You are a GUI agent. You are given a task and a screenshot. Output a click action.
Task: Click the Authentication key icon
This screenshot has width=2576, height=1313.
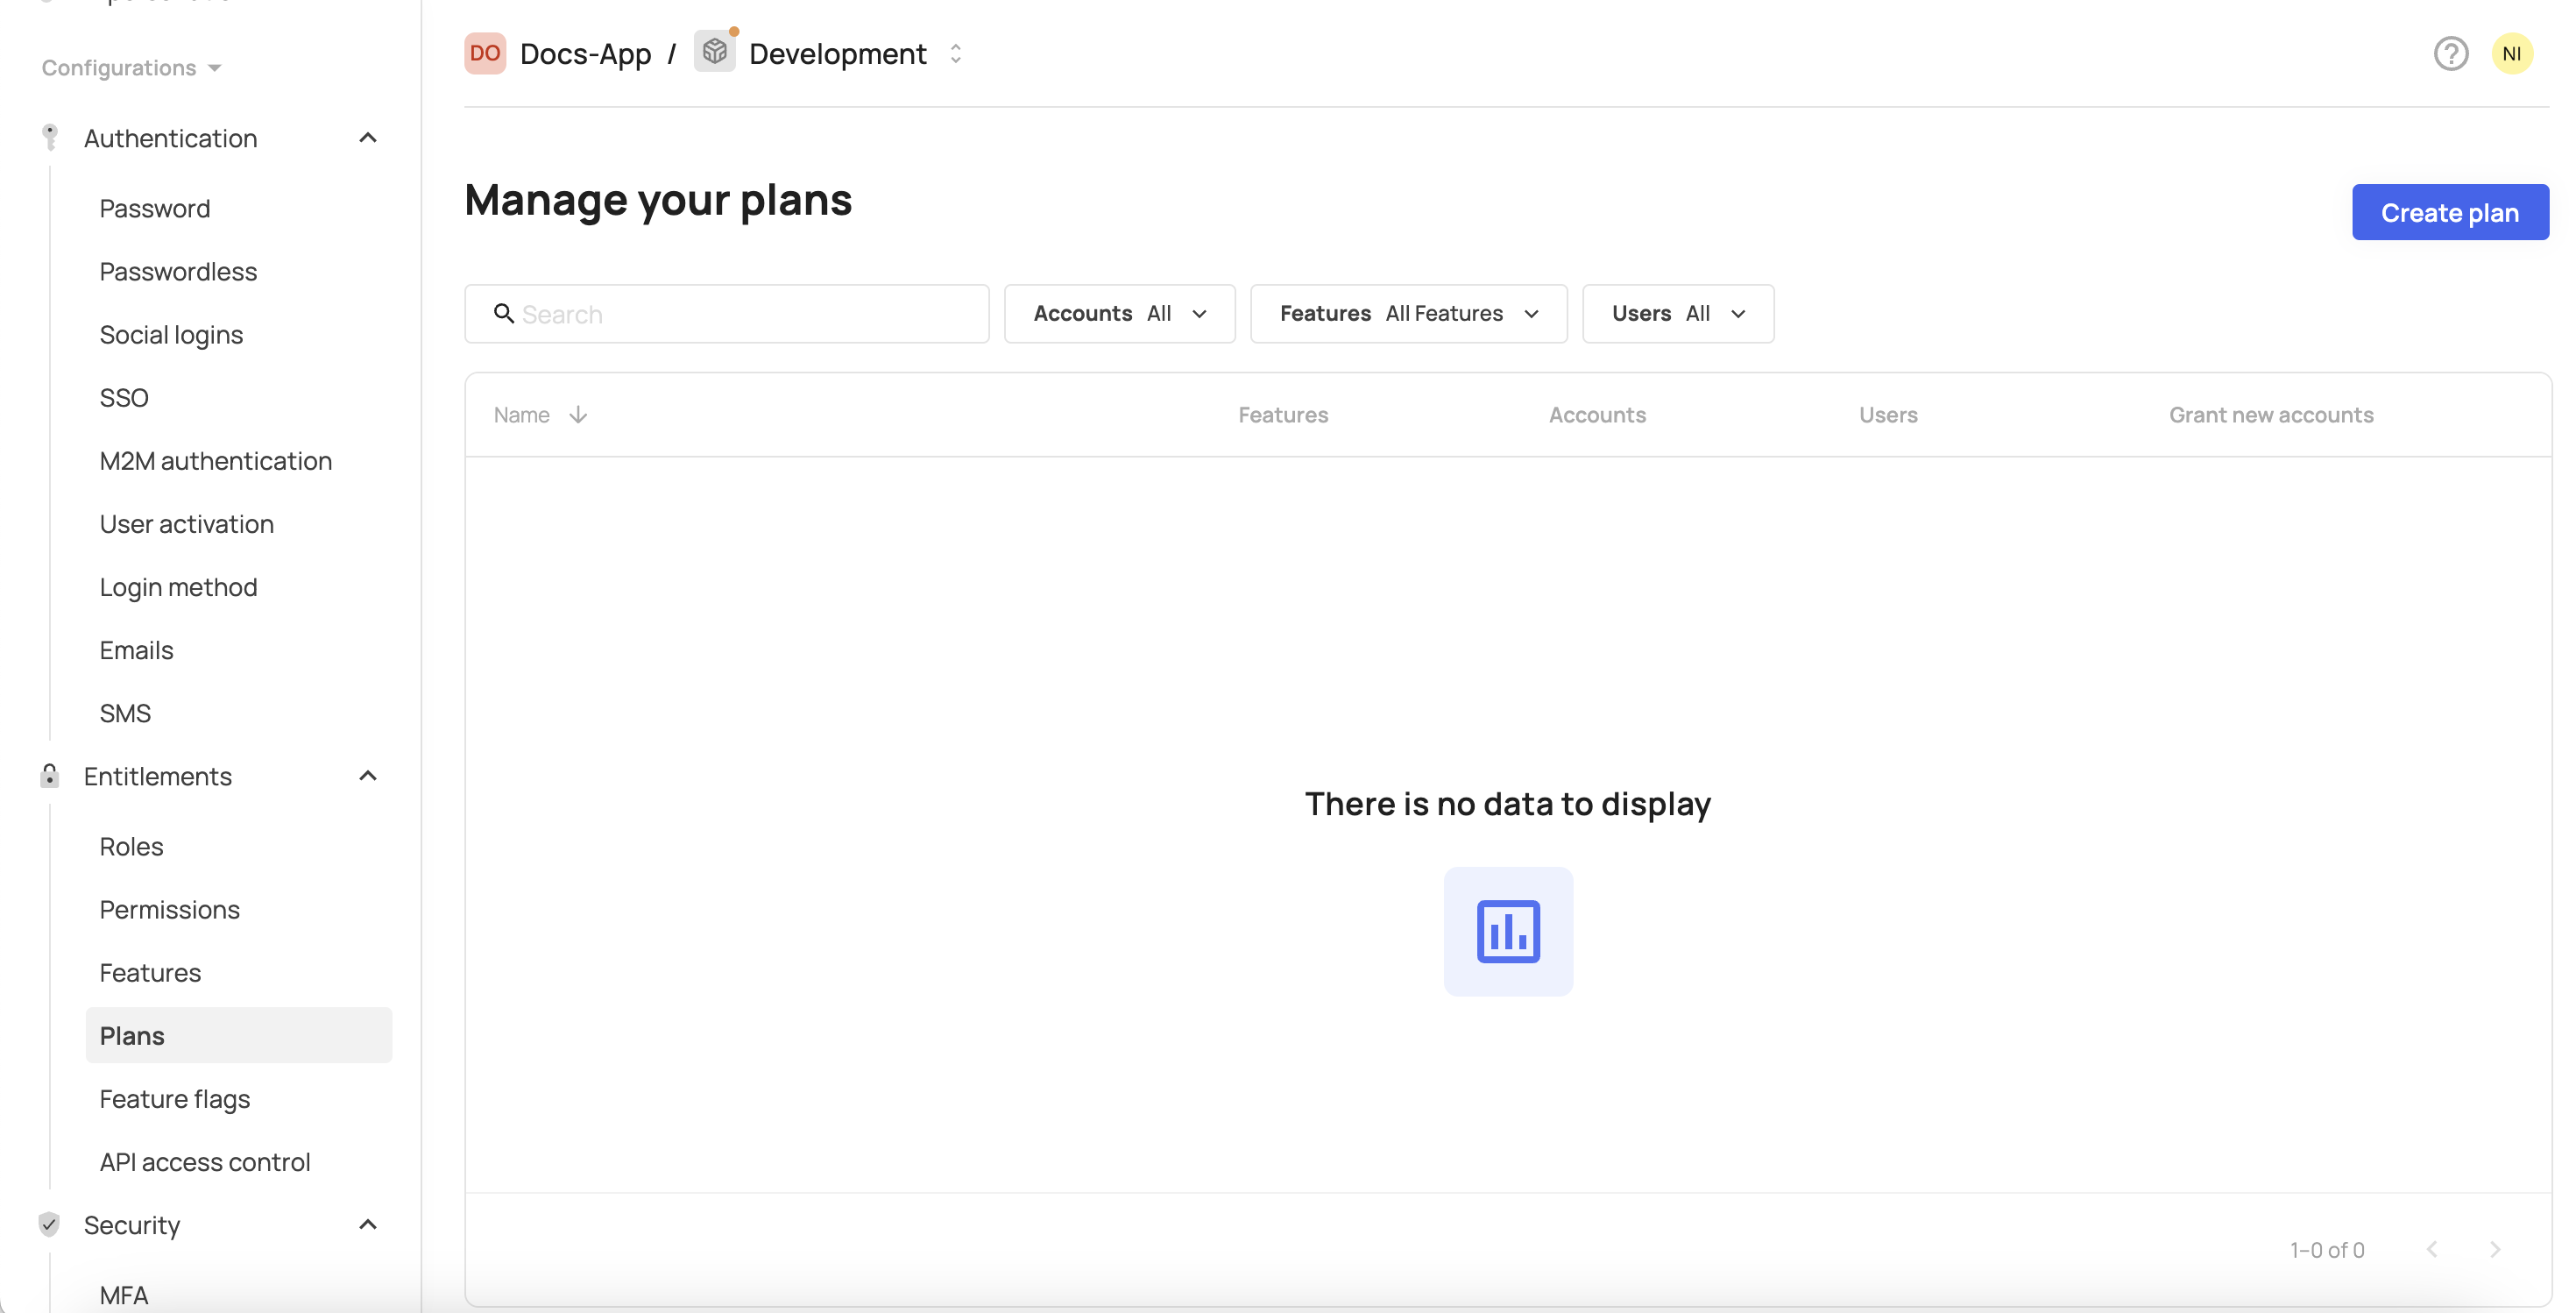point(50,138)
